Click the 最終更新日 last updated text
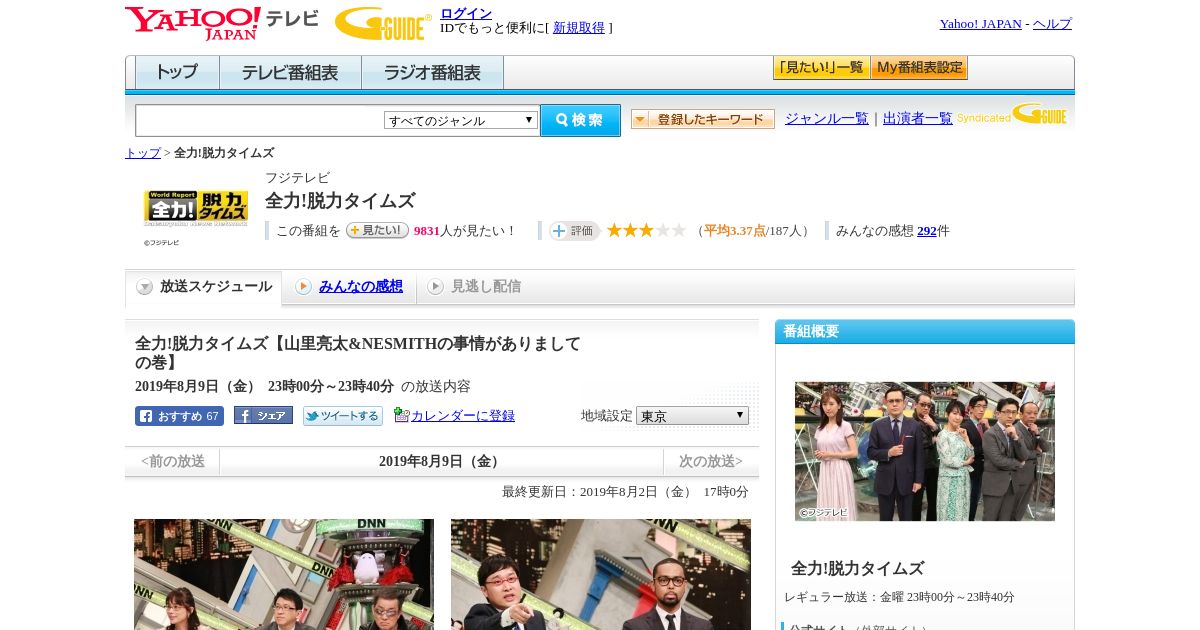This screenshot has width=1200, height=630. click(625, 492)
